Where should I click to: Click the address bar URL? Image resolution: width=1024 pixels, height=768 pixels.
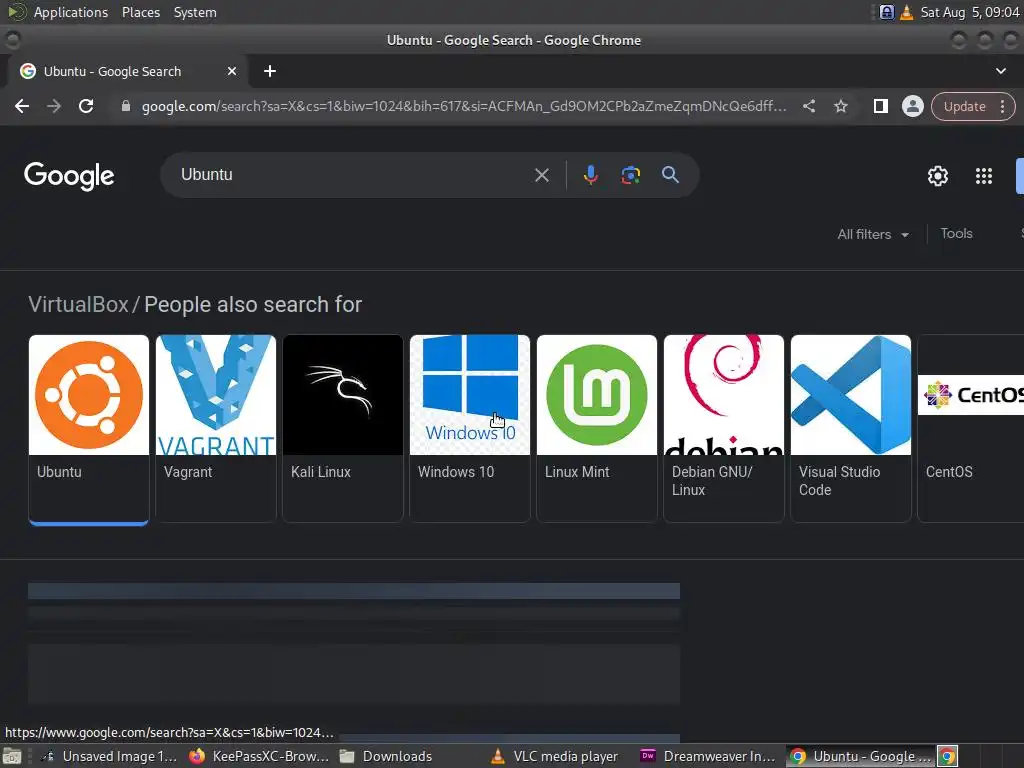tap(464, 106)
